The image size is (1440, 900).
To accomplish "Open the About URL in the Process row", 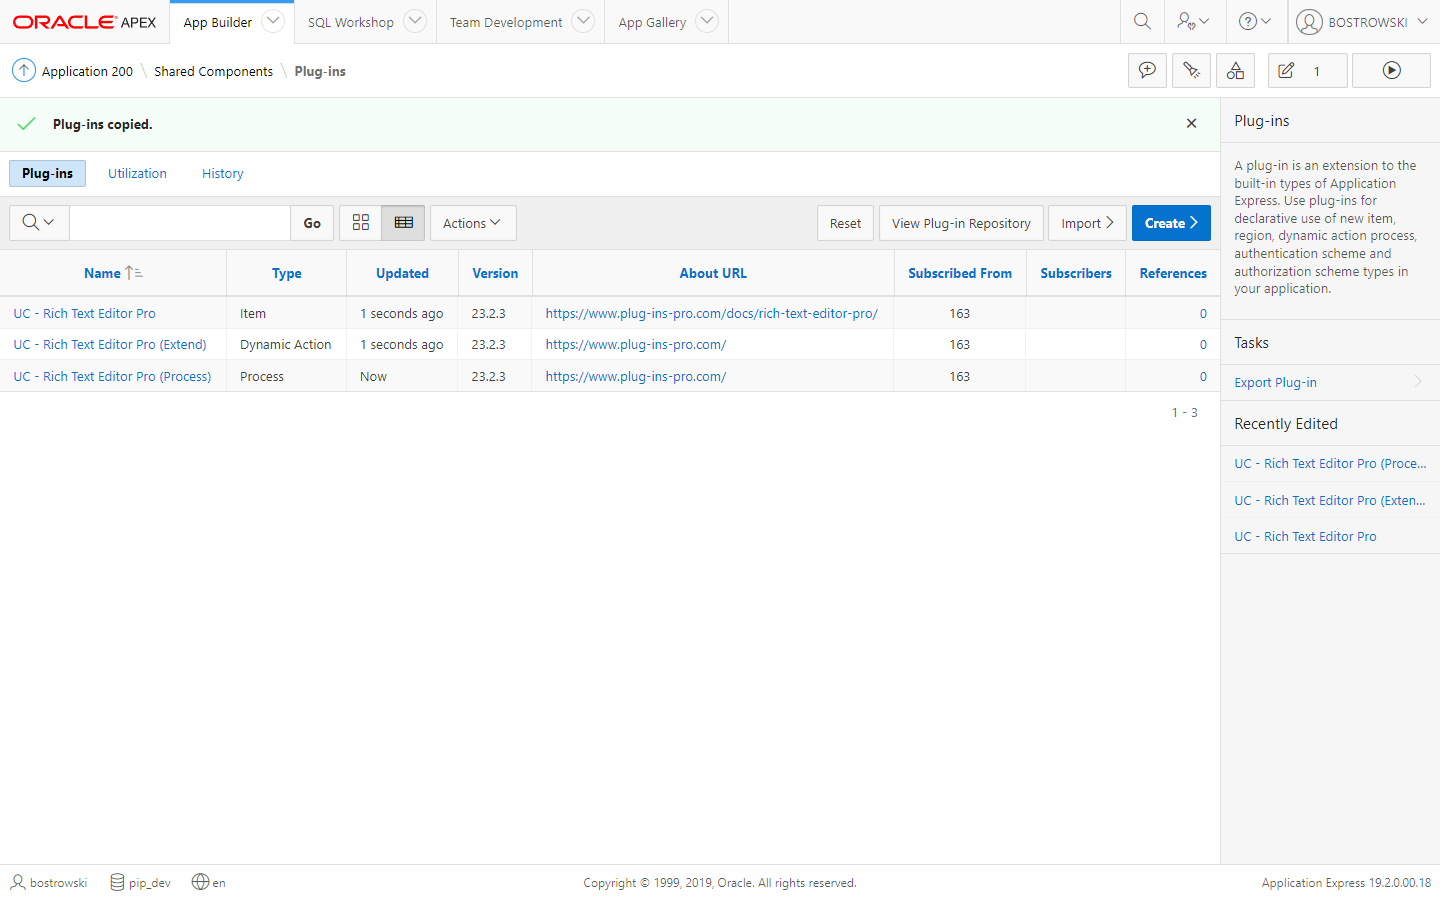I will click(x=636, y=376).
